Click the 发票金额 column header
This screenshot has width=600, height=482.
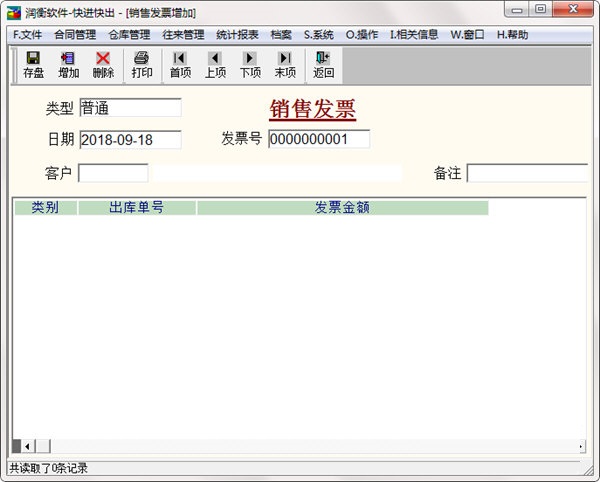tap(342, 208)
